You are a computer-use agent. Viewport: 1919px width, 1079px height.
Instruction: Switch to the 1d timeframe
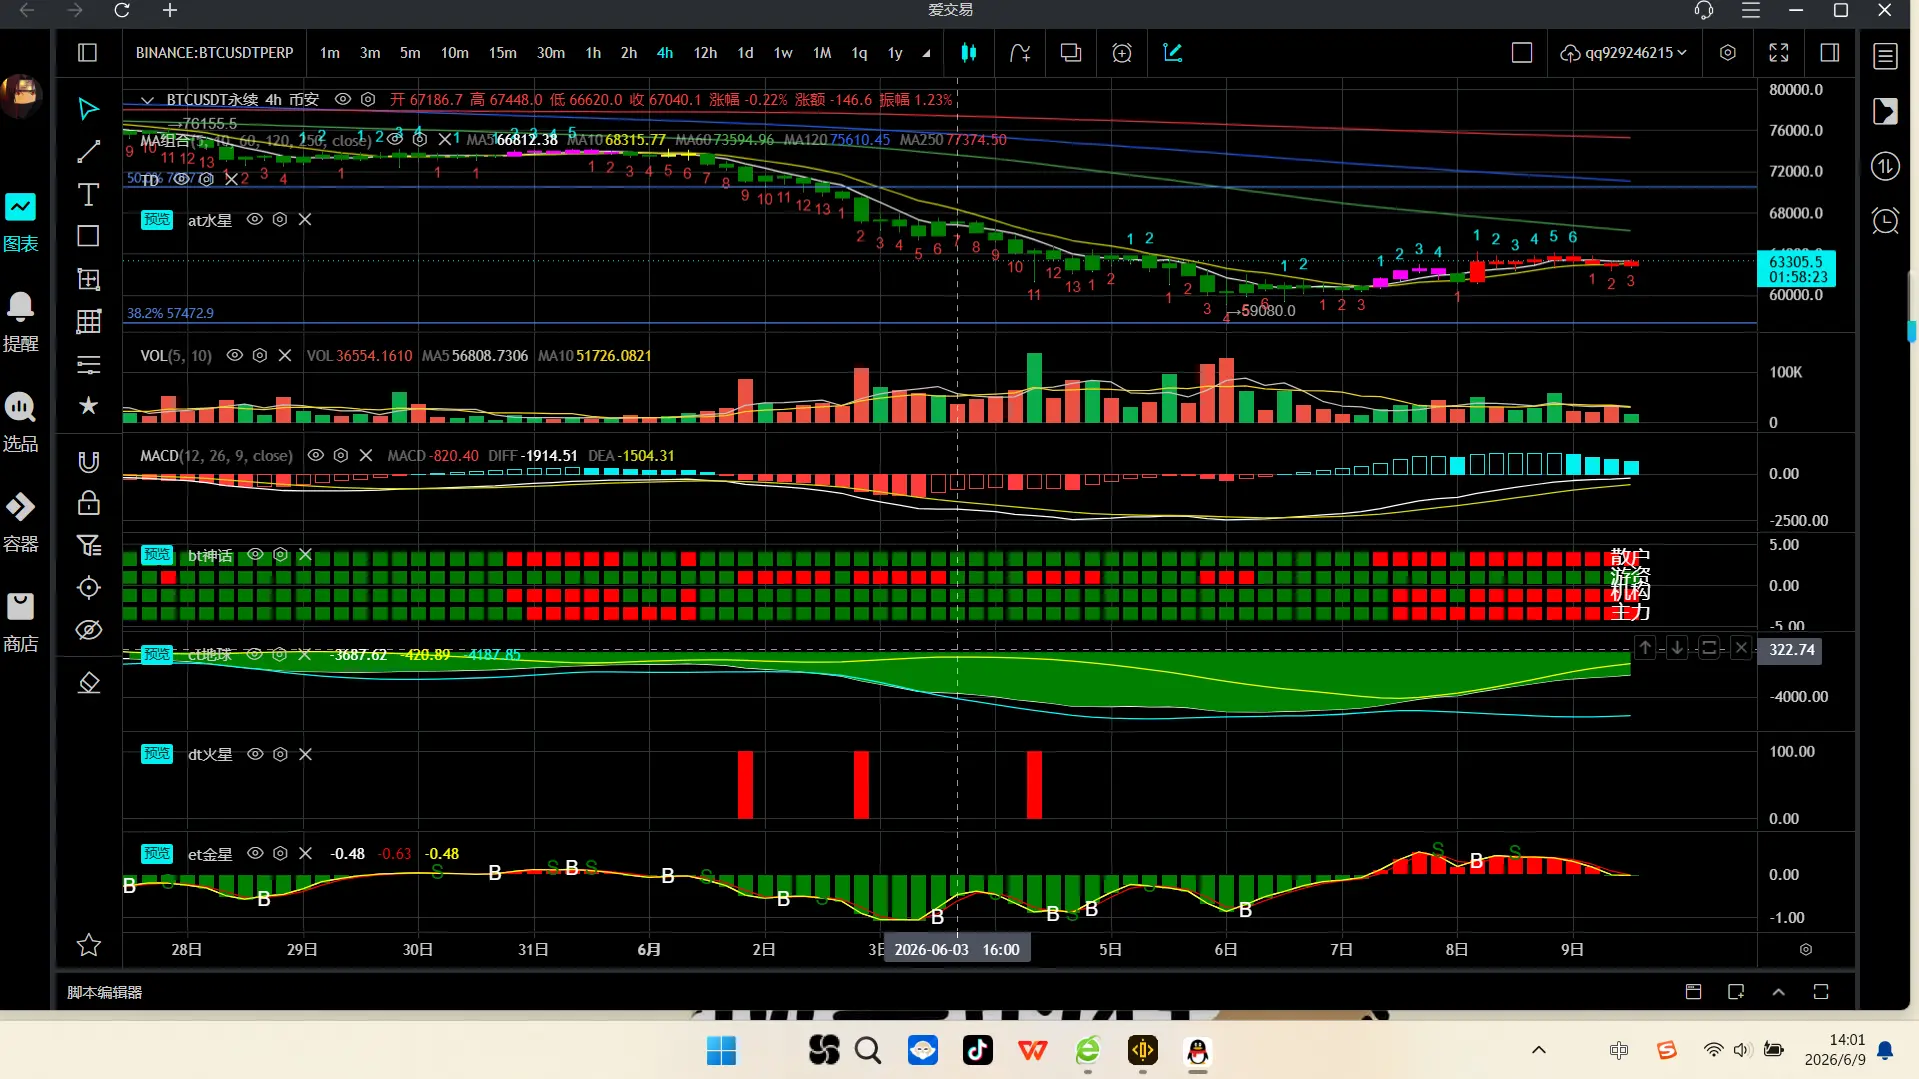745,53
